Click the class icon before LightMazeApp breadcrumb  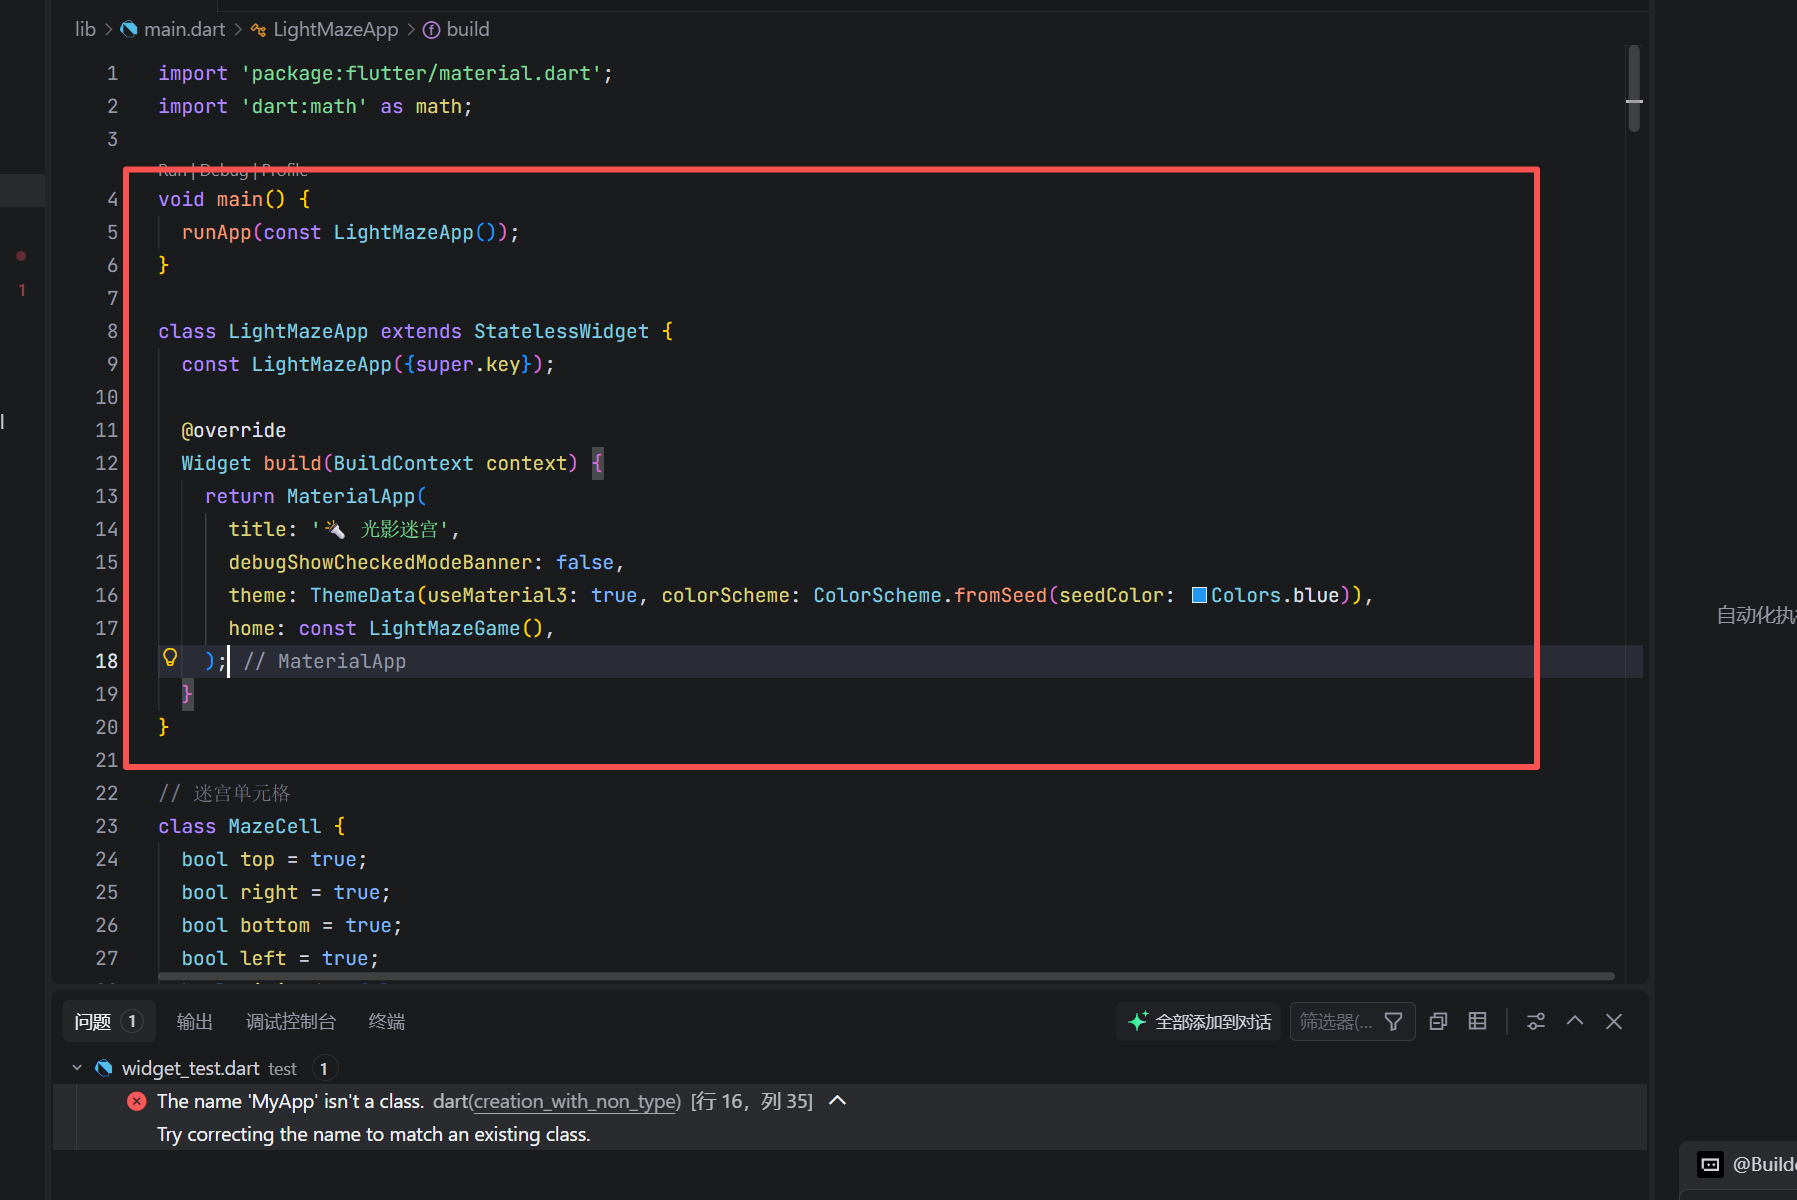259,29
